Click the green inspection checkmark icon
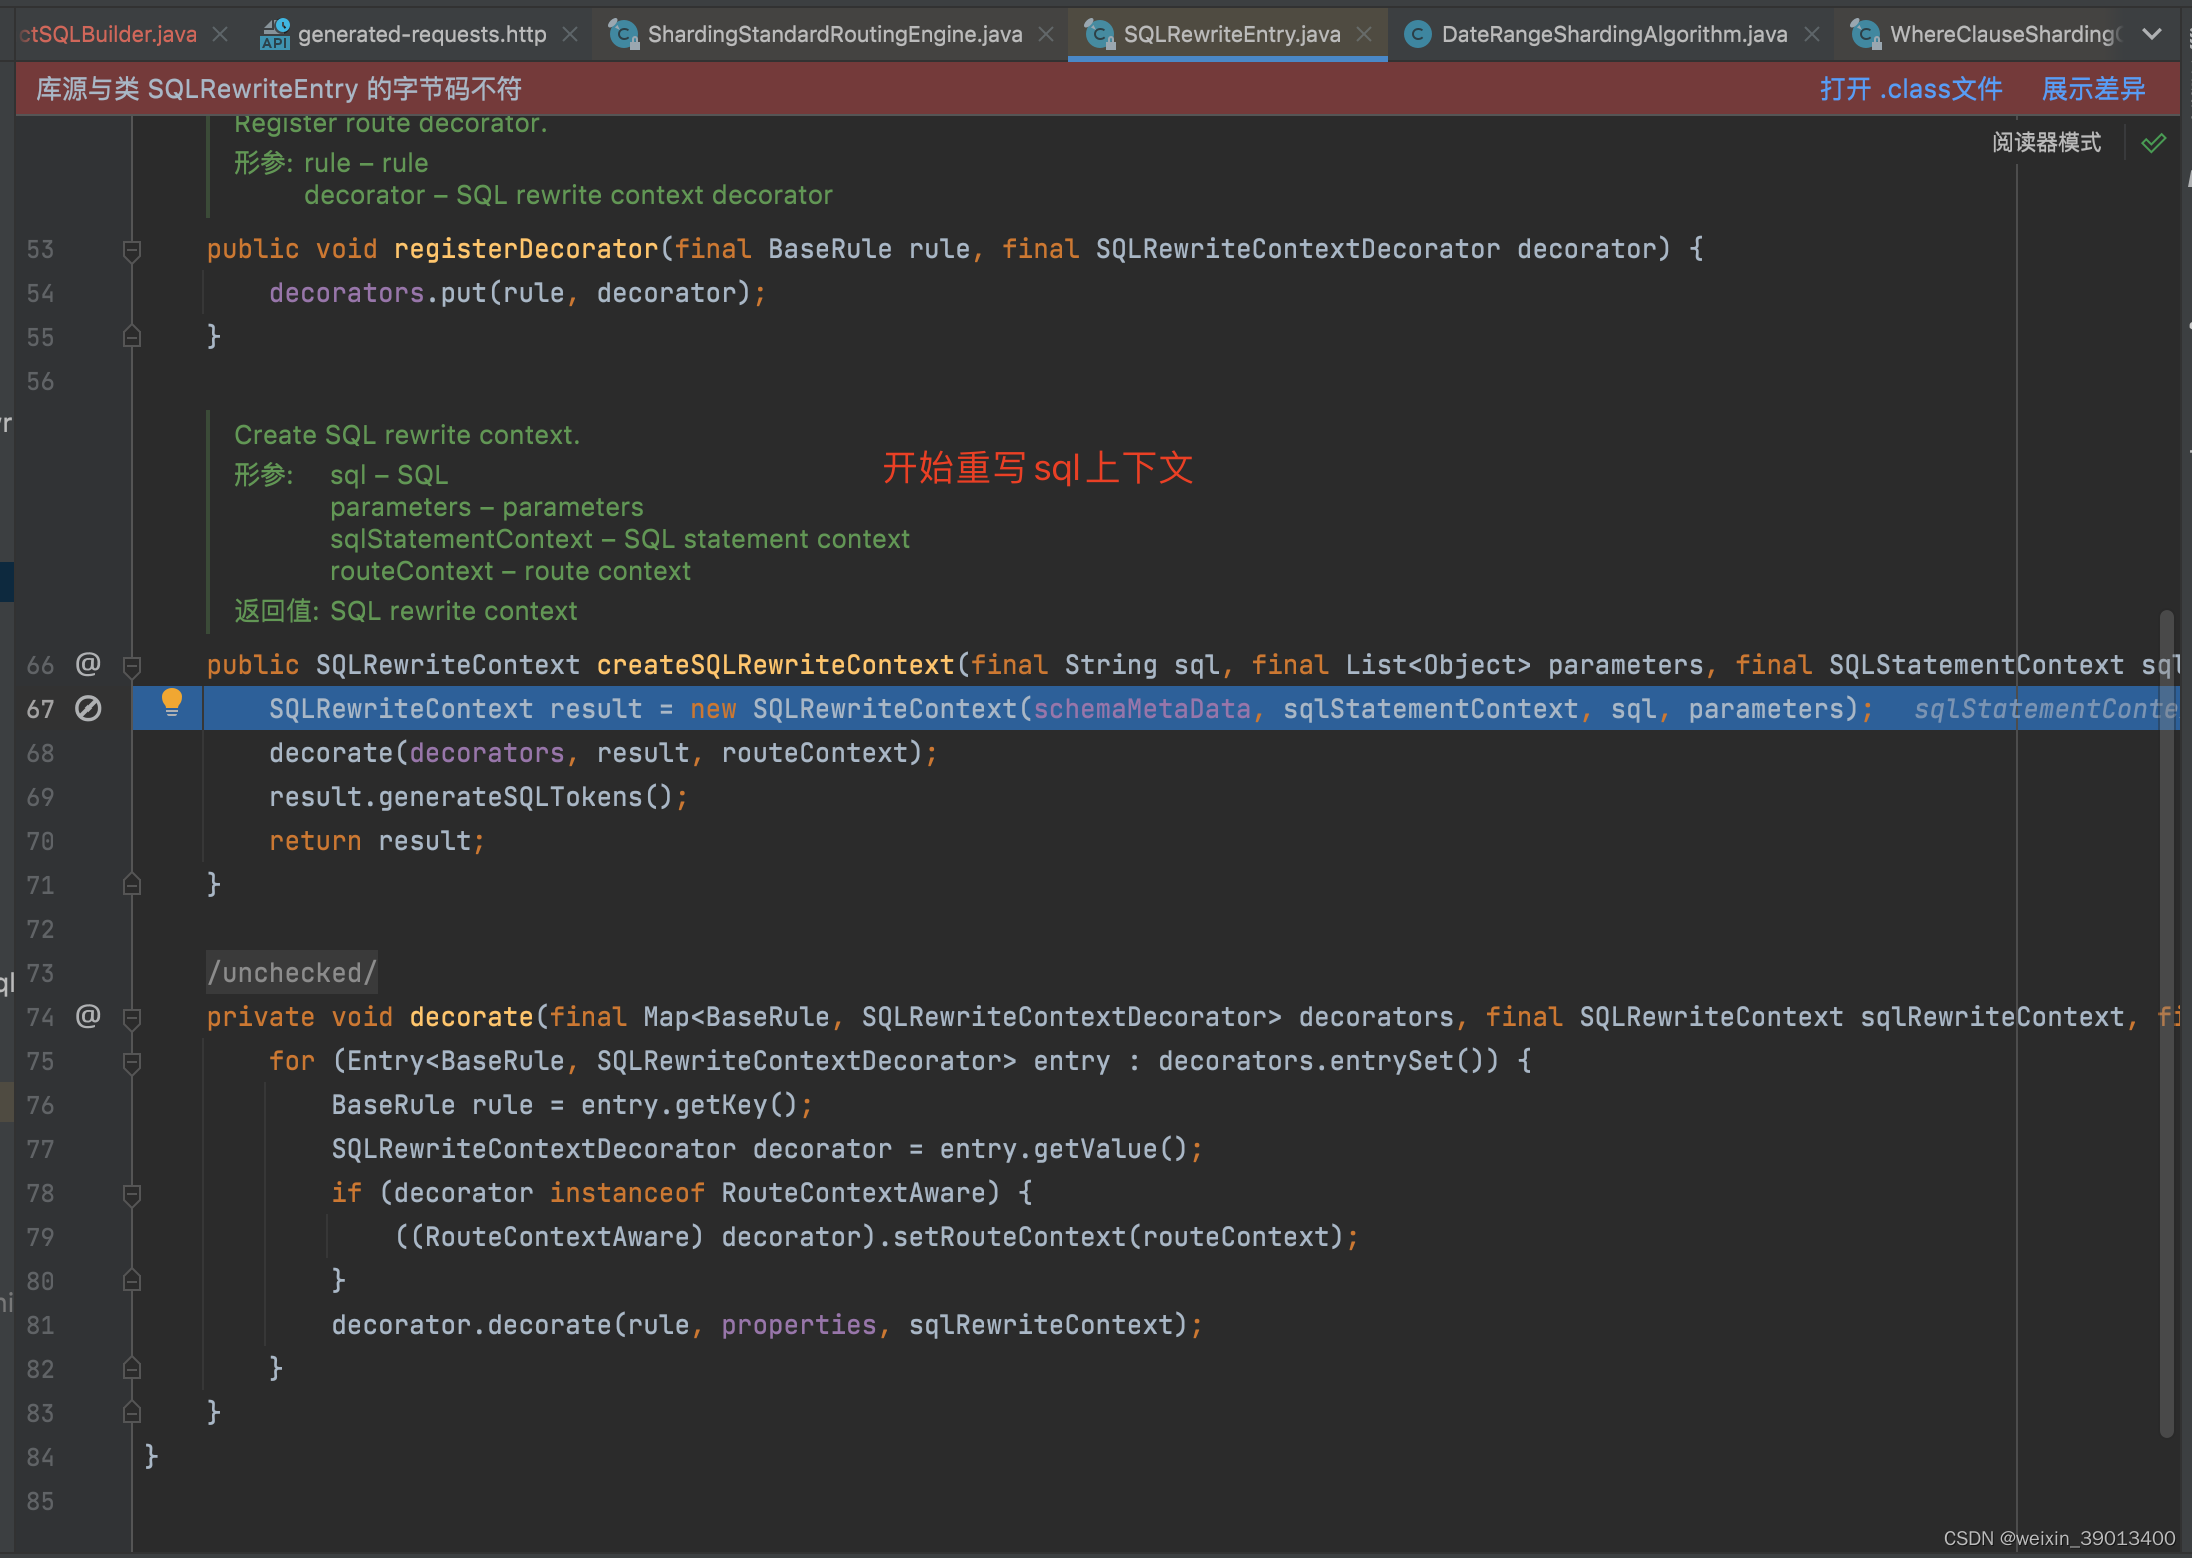The image size is (2192, 1558). pos(2154,143)
